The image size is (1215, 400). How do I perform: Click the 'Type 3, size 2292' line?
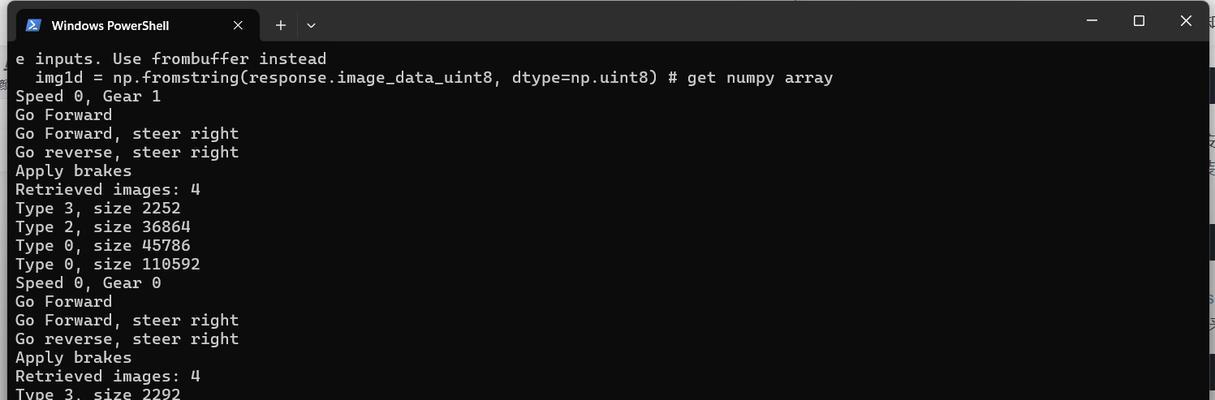pyautogui.click(x=98, y=393)
